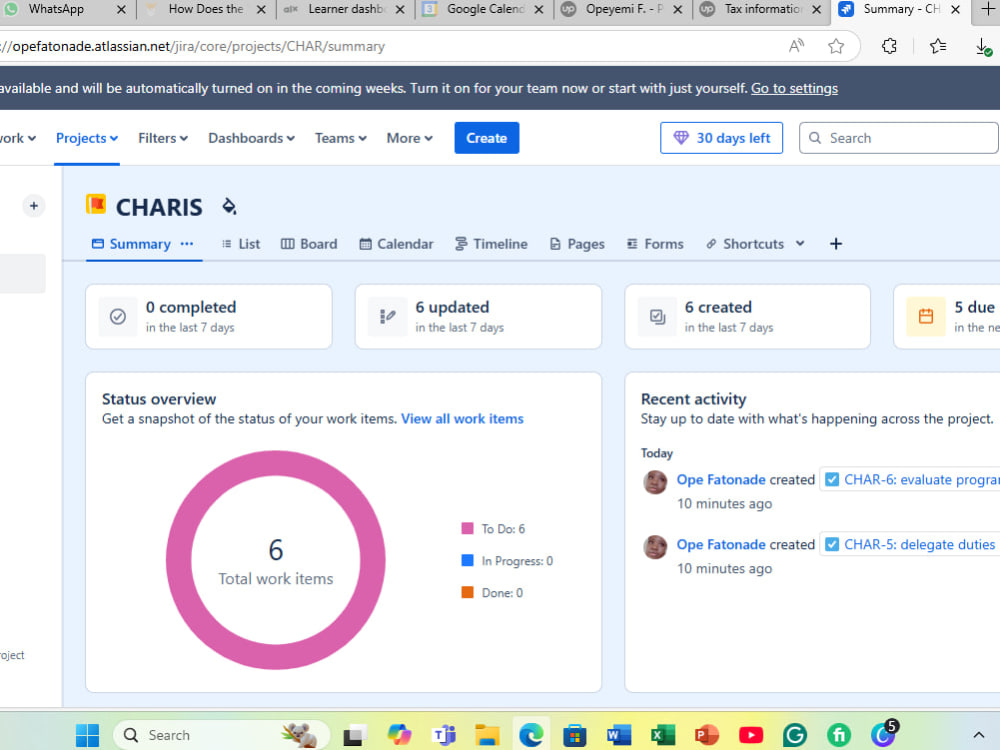Viewport: 1000px width, 750px height.
Task: Open browser favorites list icon
Action: pyautogui.click(x=938, y=46)
